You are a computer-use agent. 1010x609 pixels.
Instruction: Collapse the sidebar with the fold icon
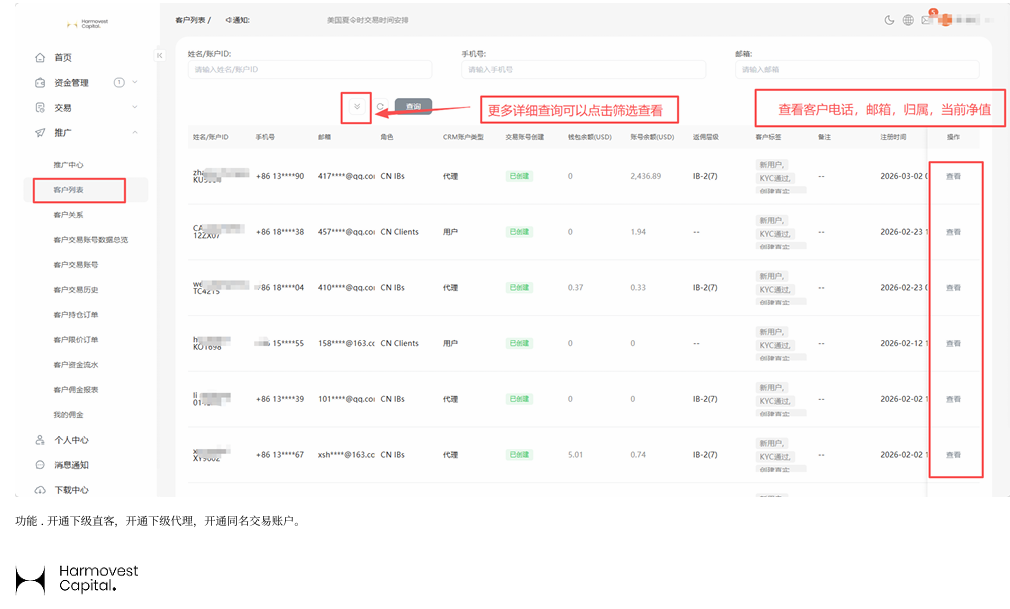(159, 55)
